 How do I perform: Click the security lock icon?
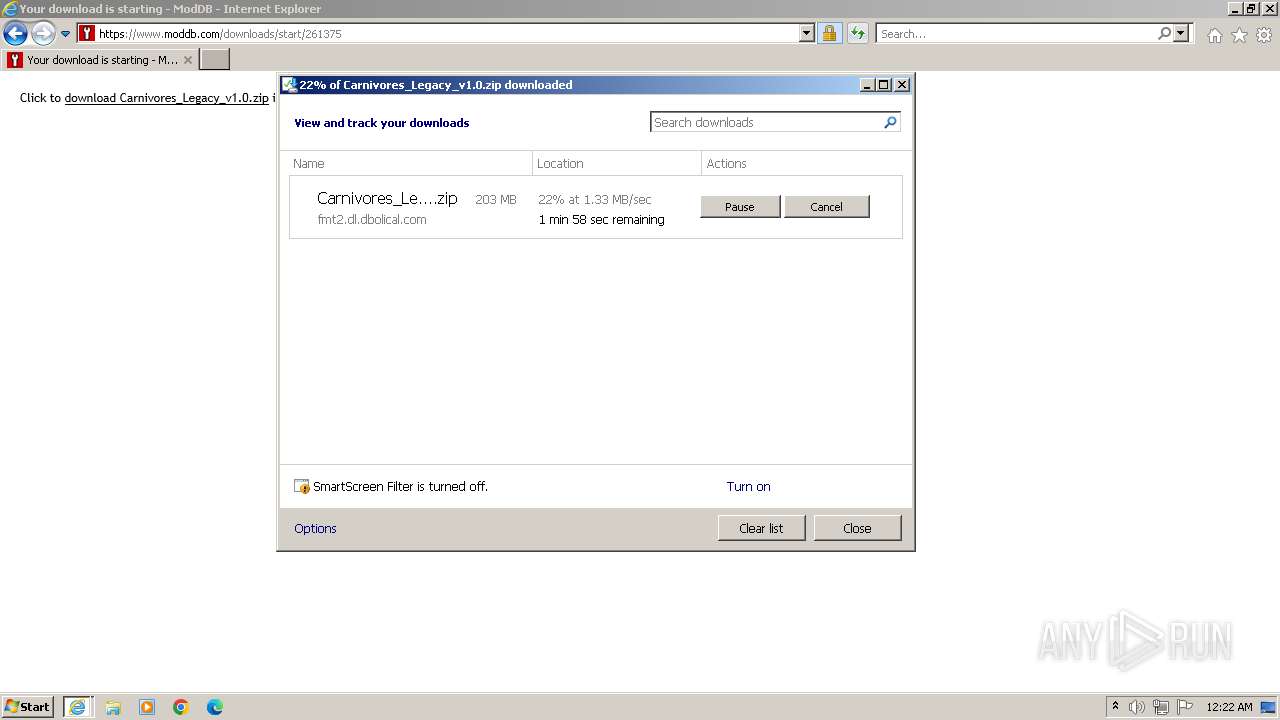coord(829,33)
